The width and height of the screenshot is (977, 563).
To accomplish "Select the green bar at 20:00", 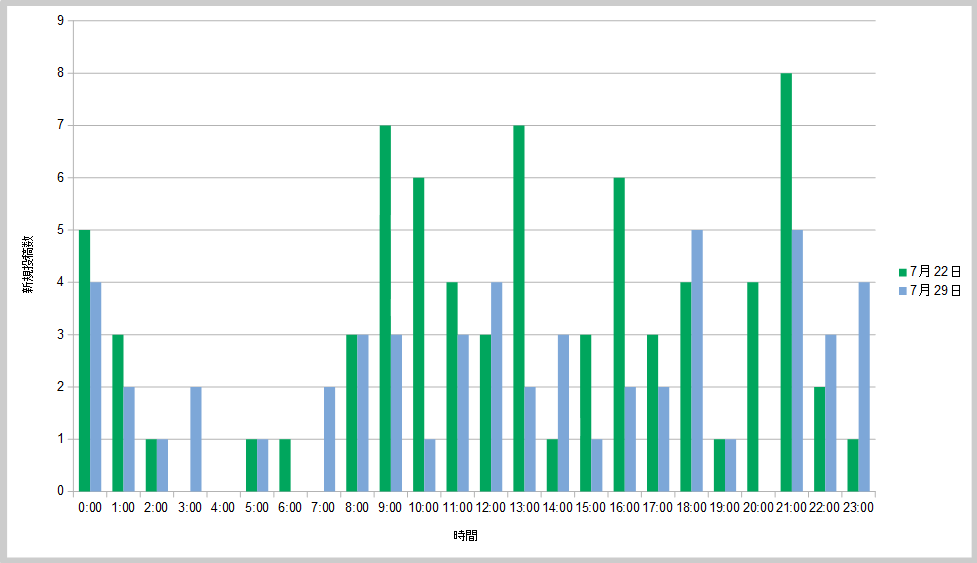I will point(752,386).
